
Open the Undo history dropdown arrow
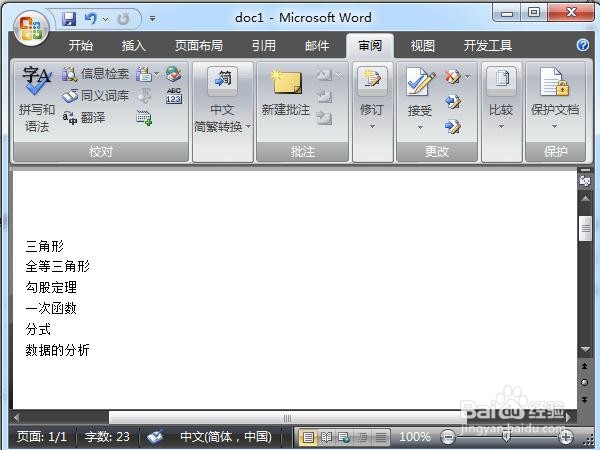point(105,19)
